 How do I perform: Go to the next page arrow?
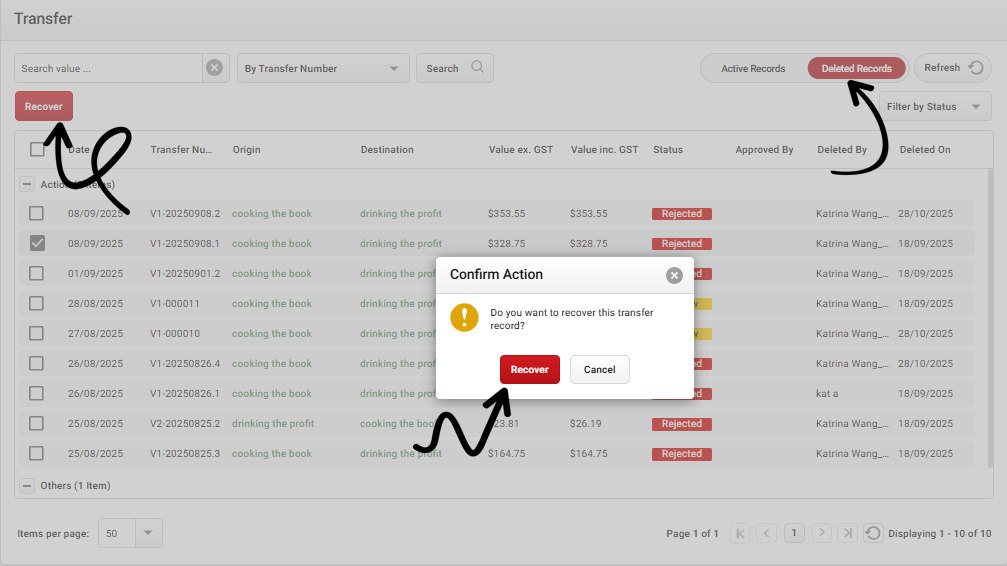click(x=821, y=534)
